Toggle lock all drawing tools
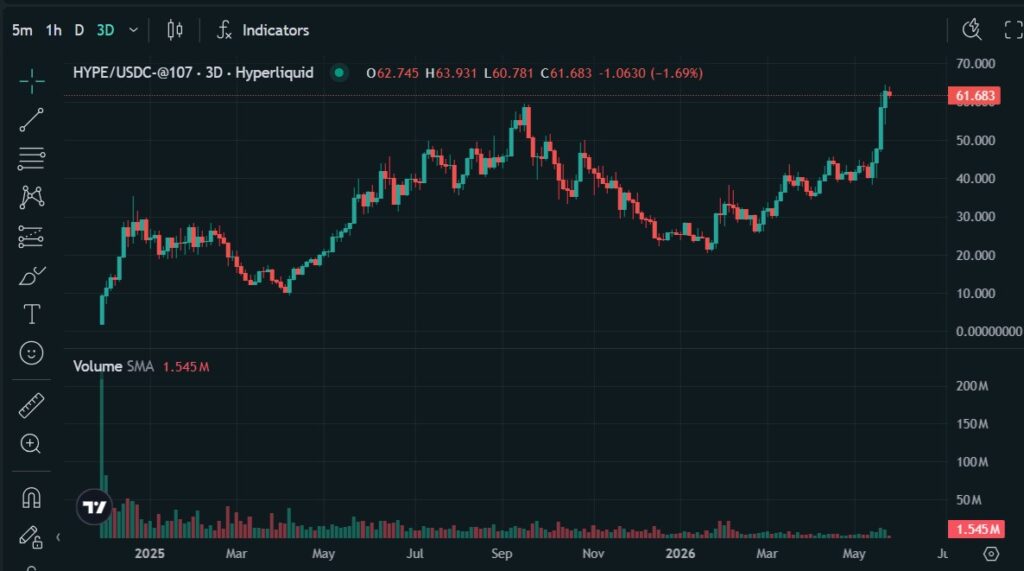This screenshot has width=1024, height=571. click(x=31, y=537)
